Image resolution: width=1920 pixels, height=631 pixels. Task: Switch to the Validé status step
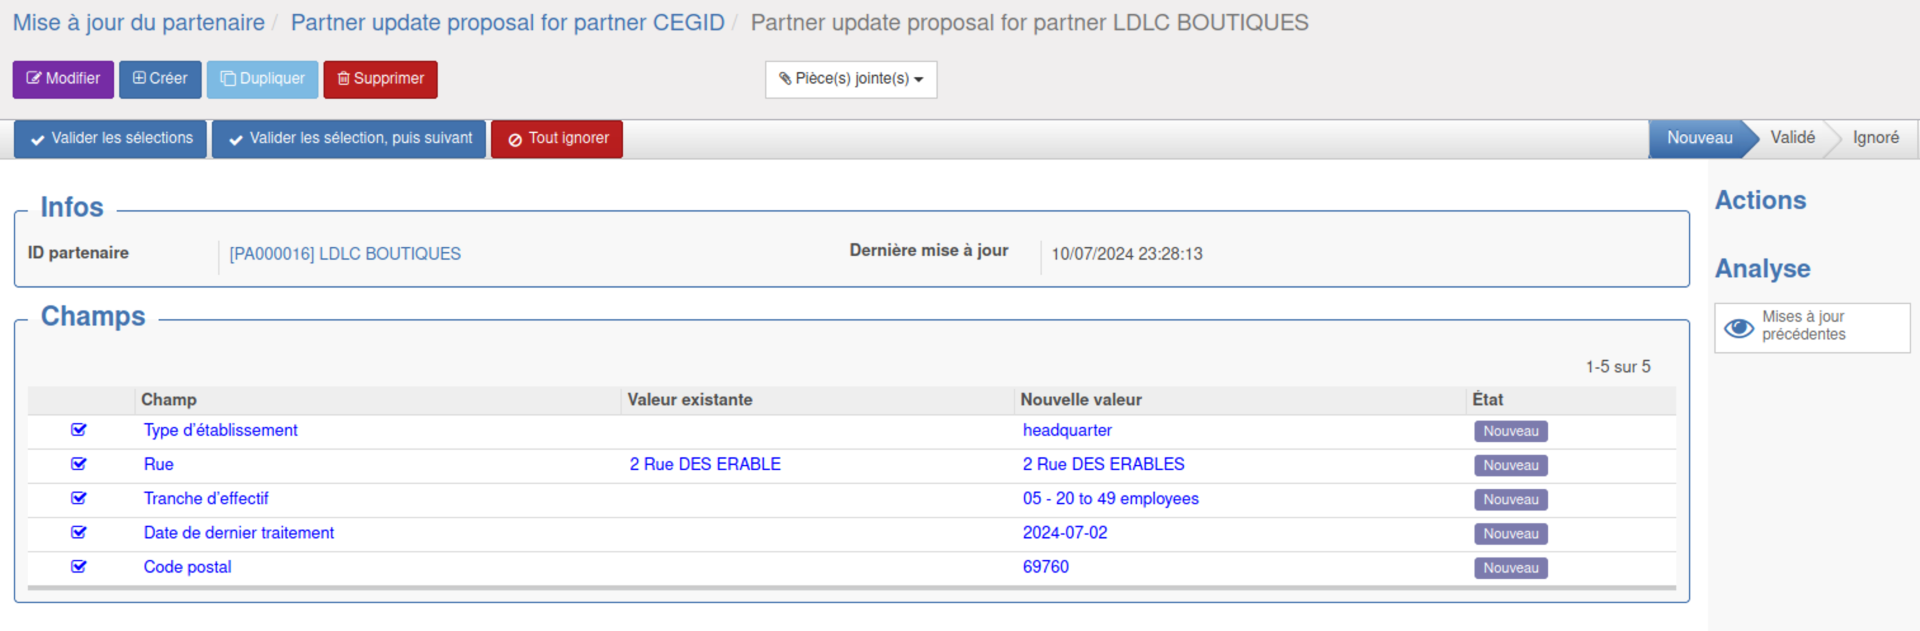coord(1792,138)
